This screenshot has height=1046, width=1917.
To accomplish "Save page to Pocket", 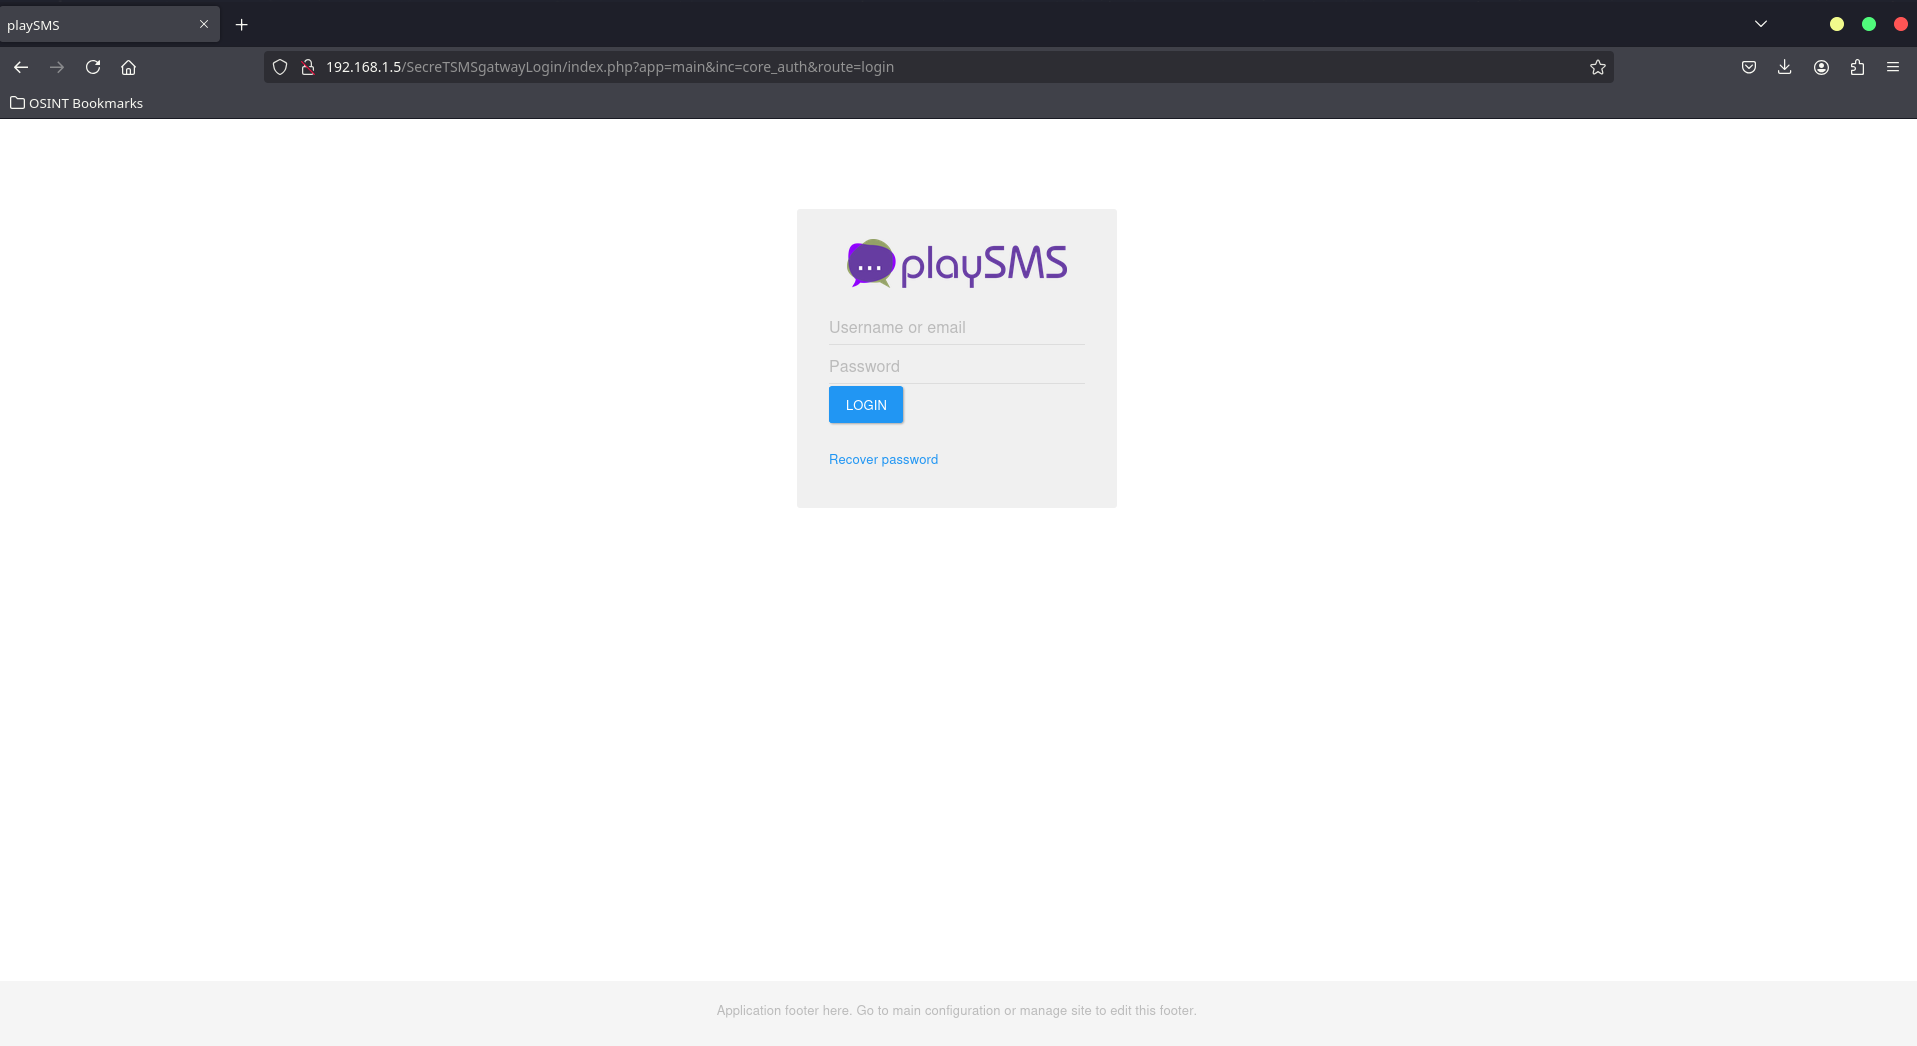I will coord(1749,67).
